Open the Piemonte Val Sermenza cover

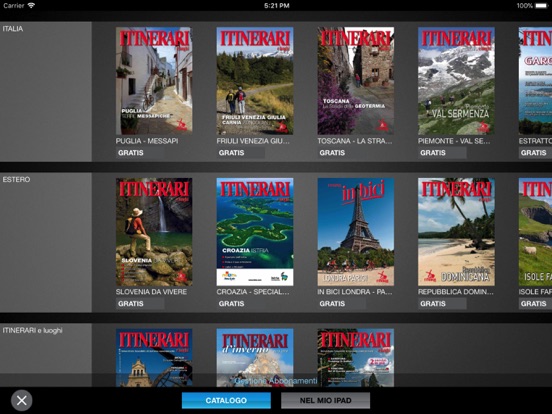(456, 81)
